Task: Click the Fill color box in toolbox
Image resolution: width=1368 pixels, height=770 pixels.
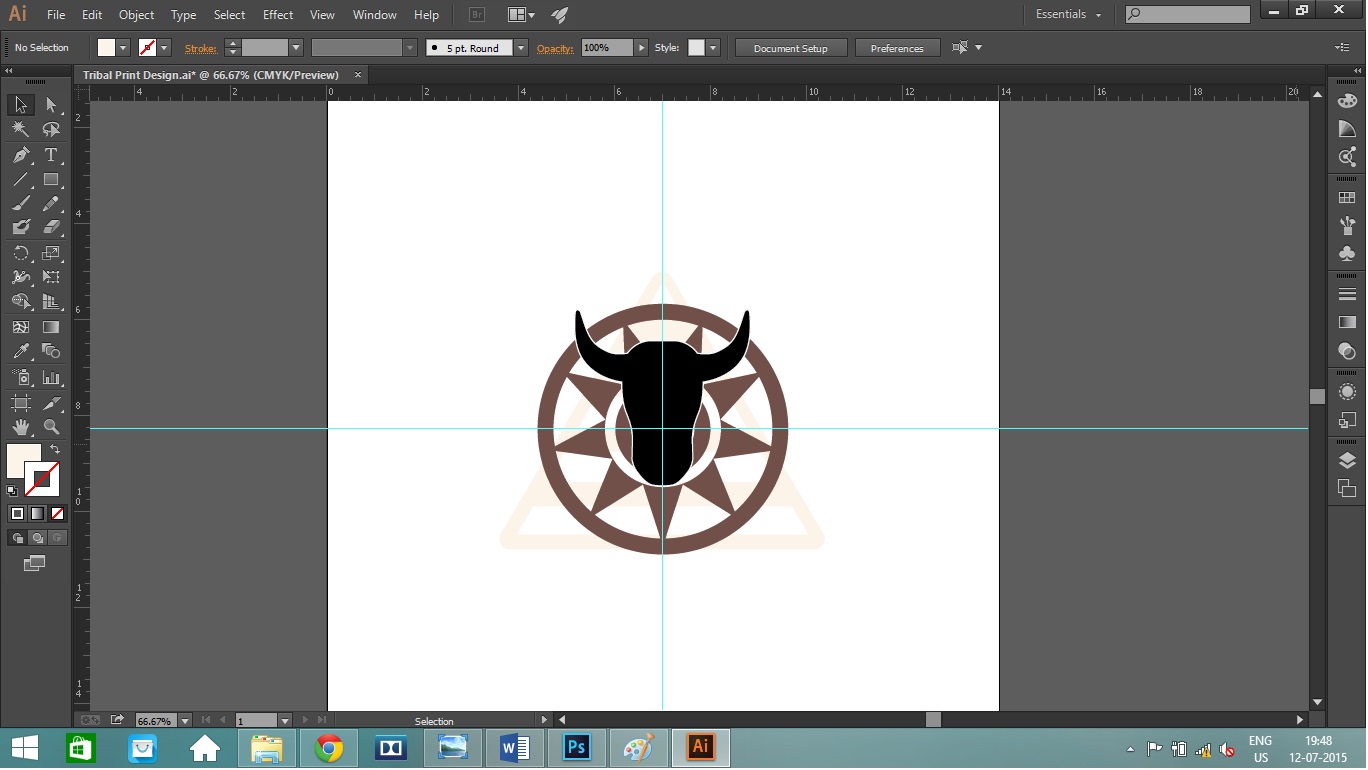Action: [x=24, y=461]
